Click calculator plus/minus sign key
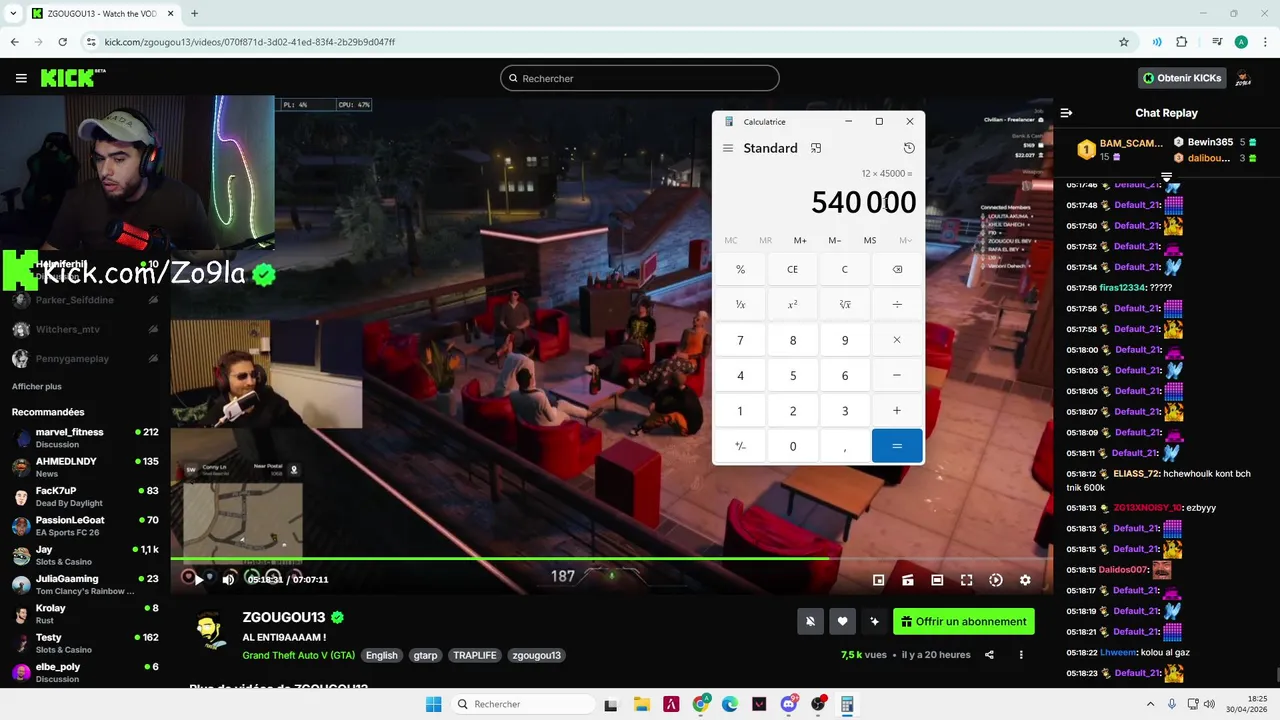Image resolution: width=1280 pixels, height=720 pixels. (741, 446)
